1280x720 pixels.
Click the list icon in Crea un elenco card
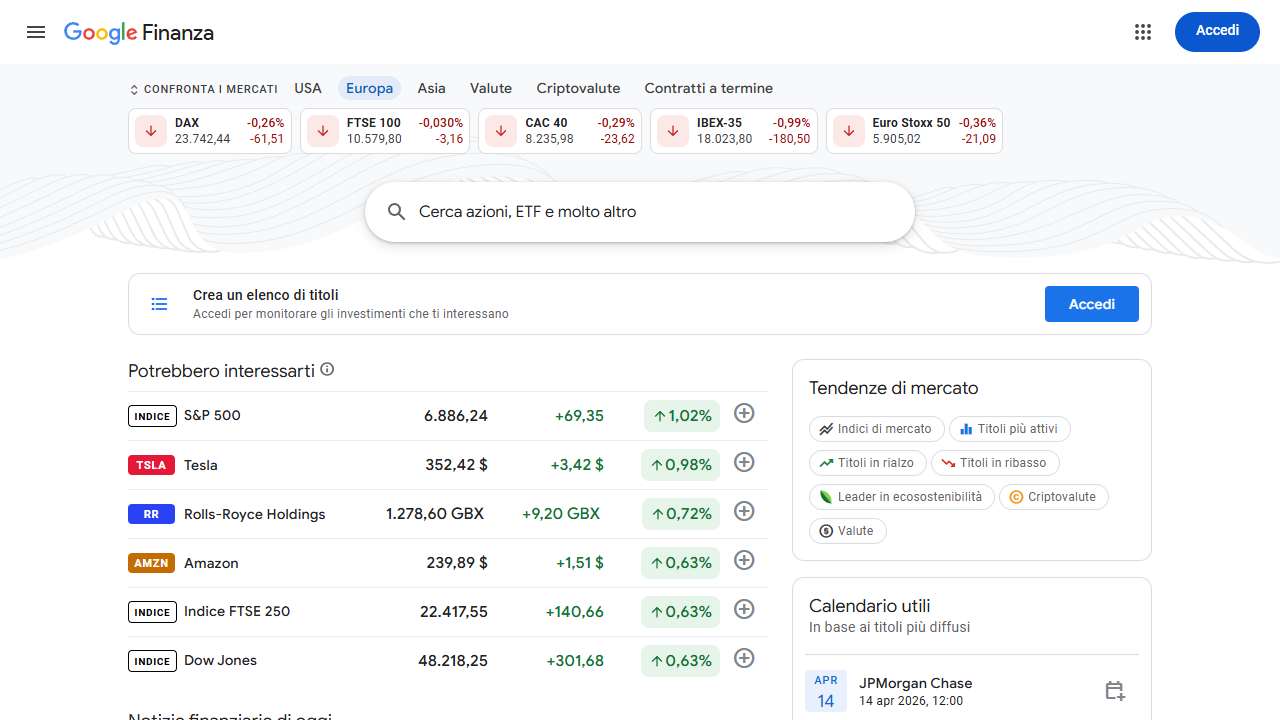159,304
